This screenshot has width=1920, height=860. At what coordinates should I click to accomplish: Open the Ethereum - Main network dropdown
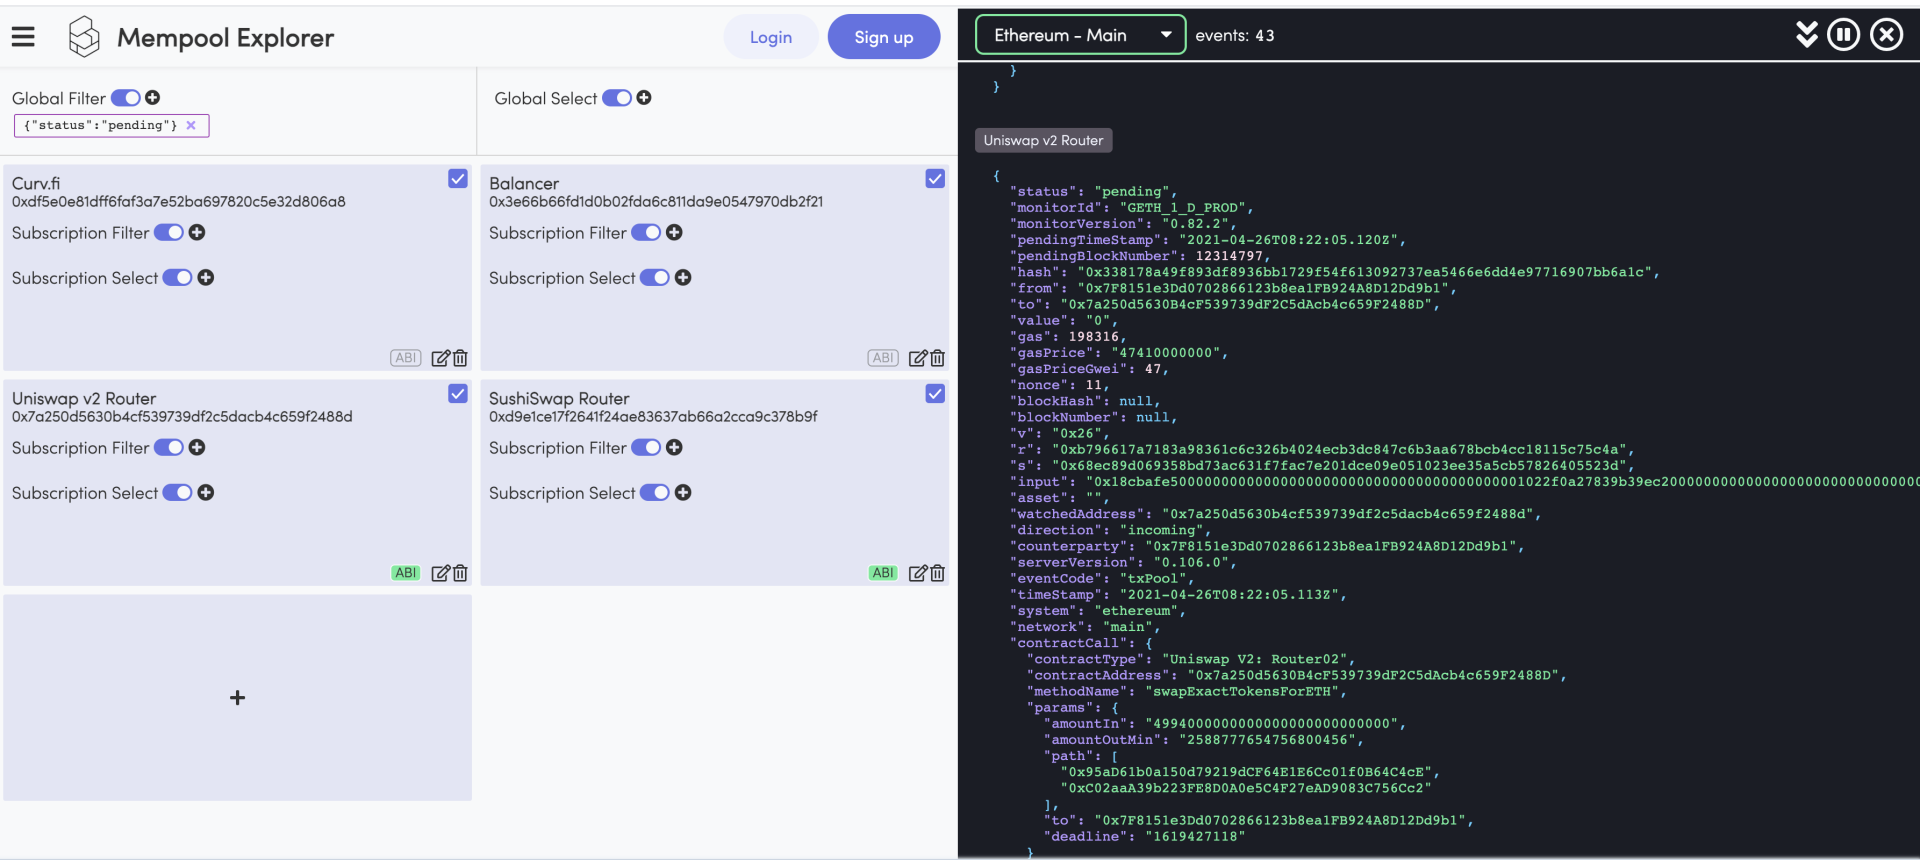tap(1081, 35)
